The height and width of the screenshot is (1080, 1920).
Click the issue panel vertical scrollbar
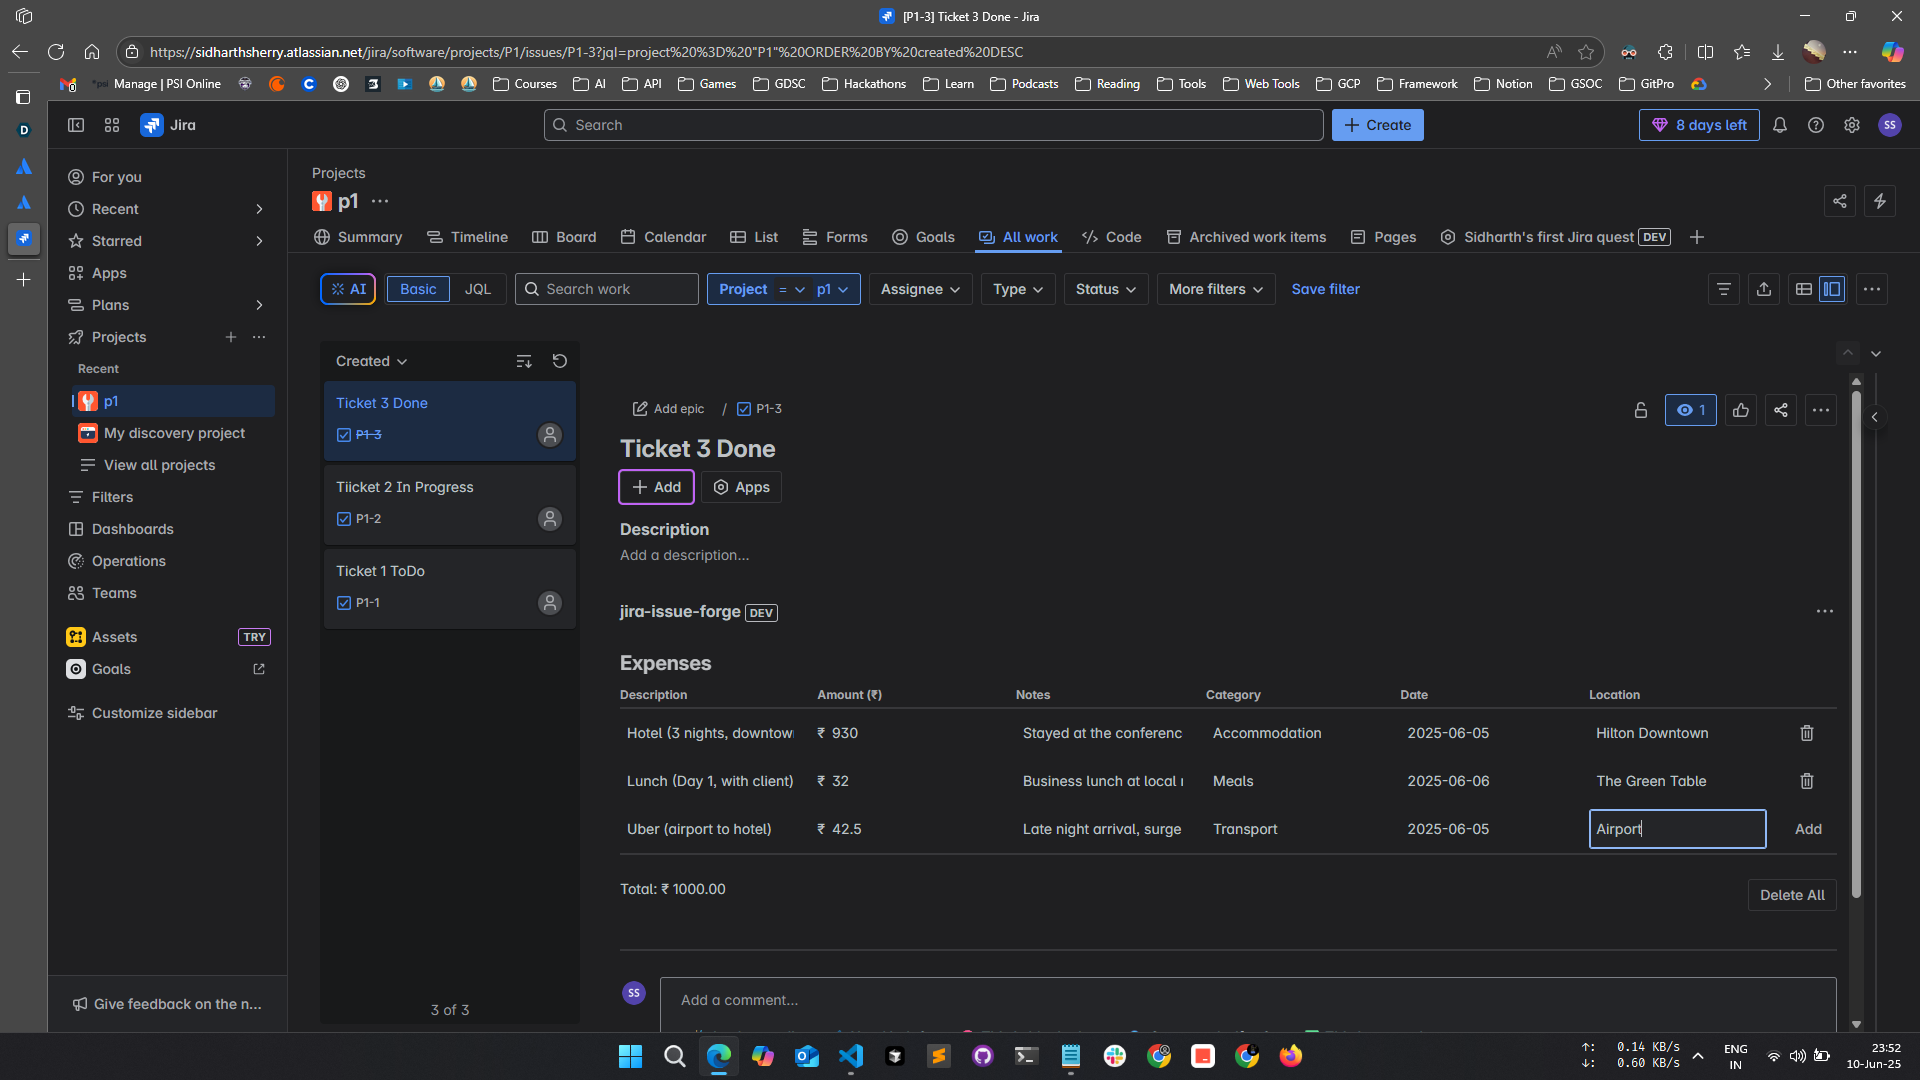(x=1856, y=640)
